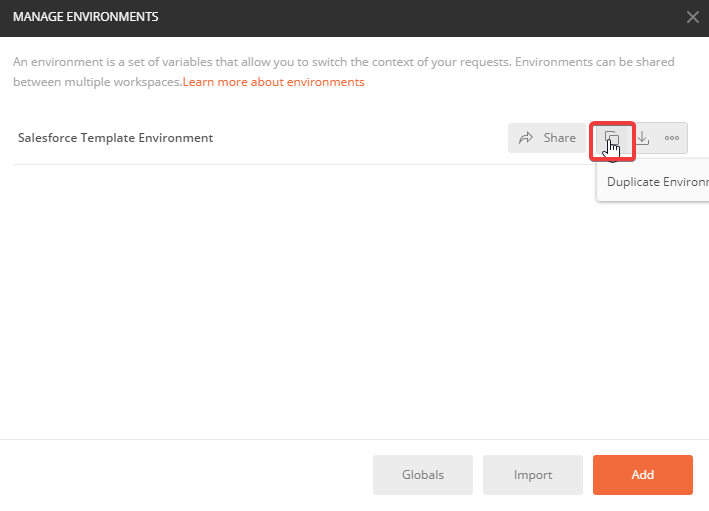The width and height of the screenshot is (709, 511).
Task: Click the ellipsis icon beside download
Action: [x=672, y=138]
